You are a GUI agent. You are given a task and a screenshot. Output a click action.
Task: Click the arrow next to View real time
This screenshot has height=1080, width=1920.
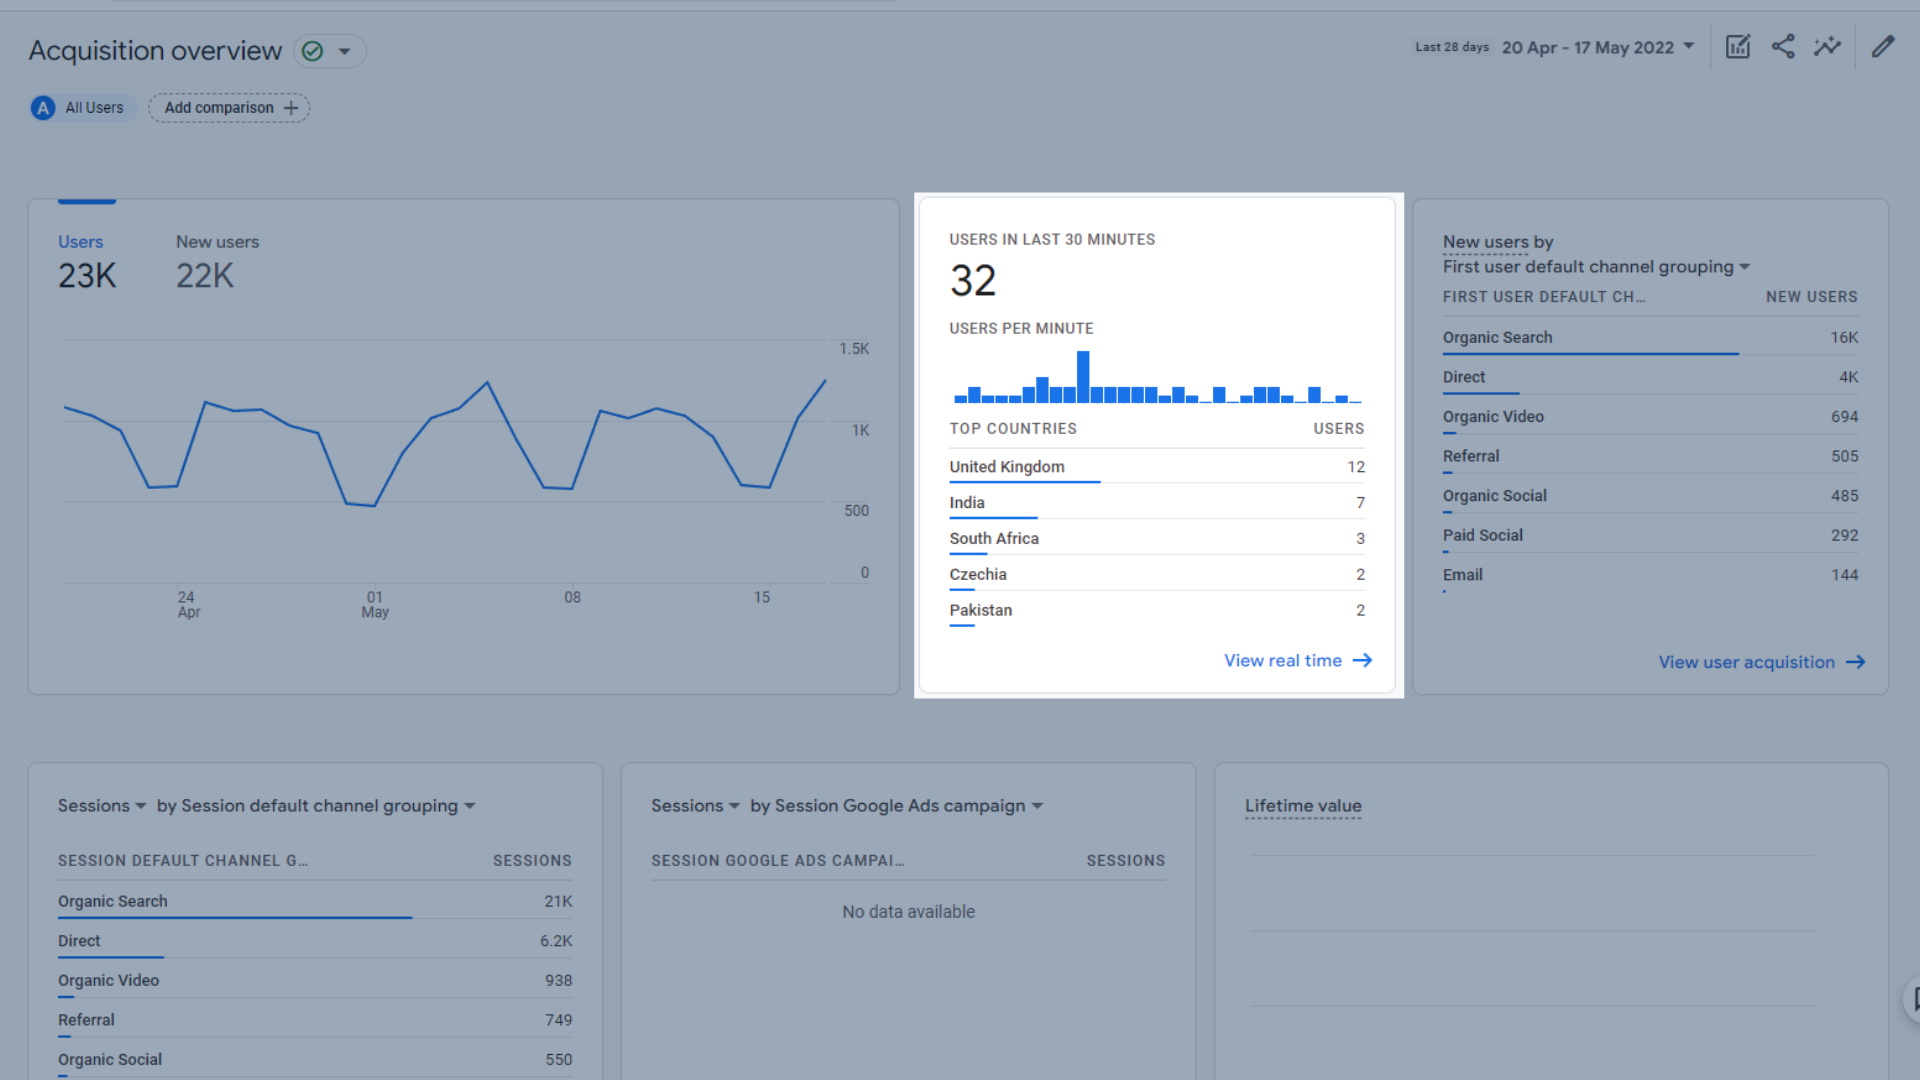[1362, 661]
